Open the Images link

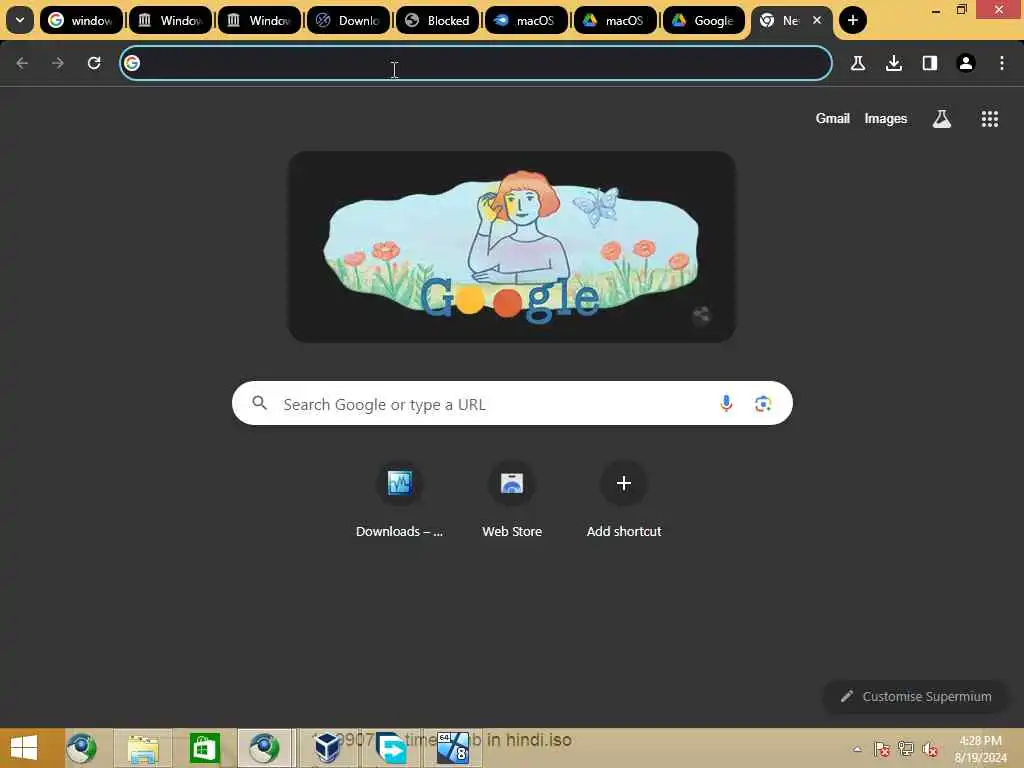[x=886, y=118]
